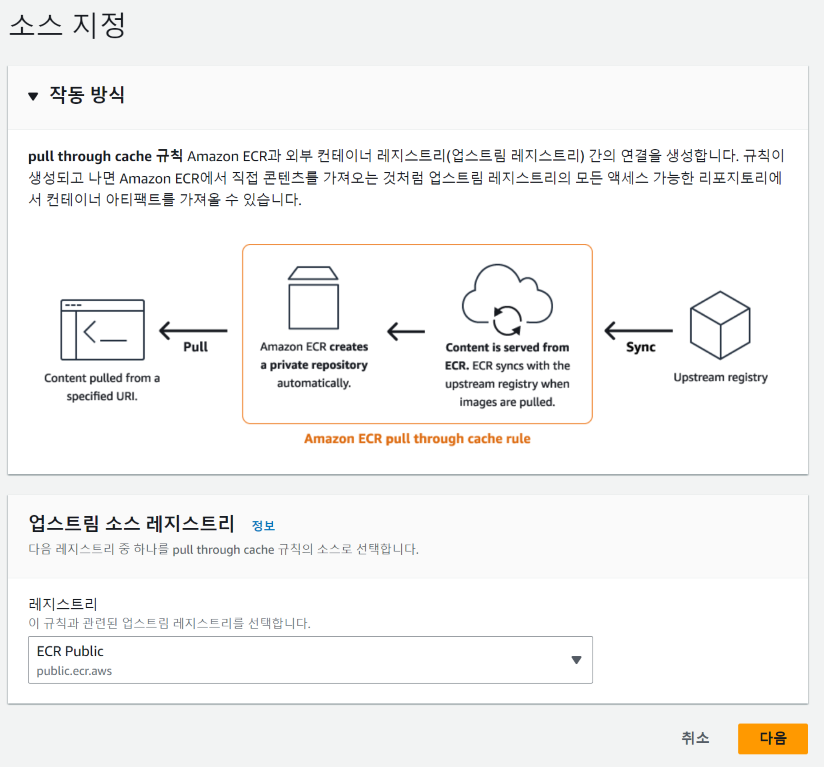Screen dimensions: 824x767
Task: Click the Pull arrow in diagram
Action: tap(193, 330)
